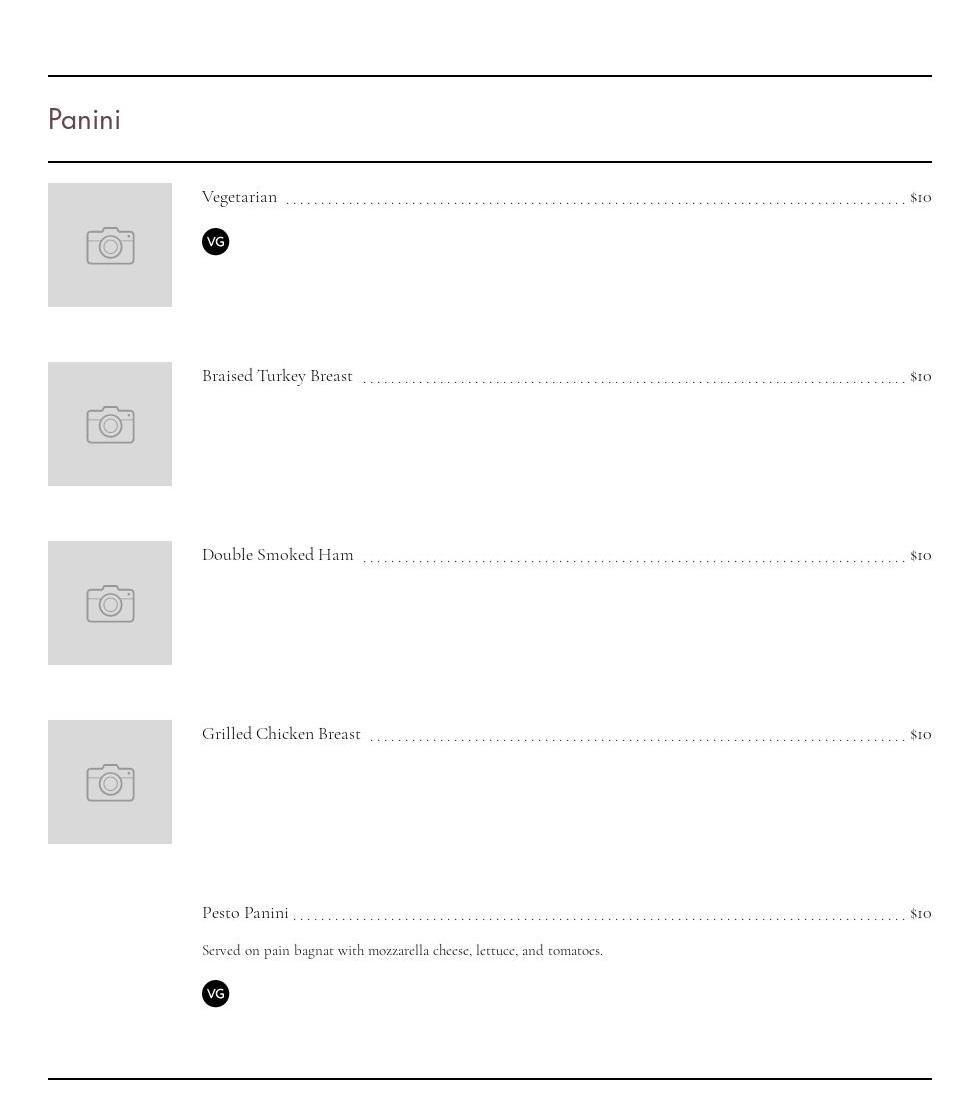Click the Panini section heading
The image size is (965, 1095).
coord(85,120)
